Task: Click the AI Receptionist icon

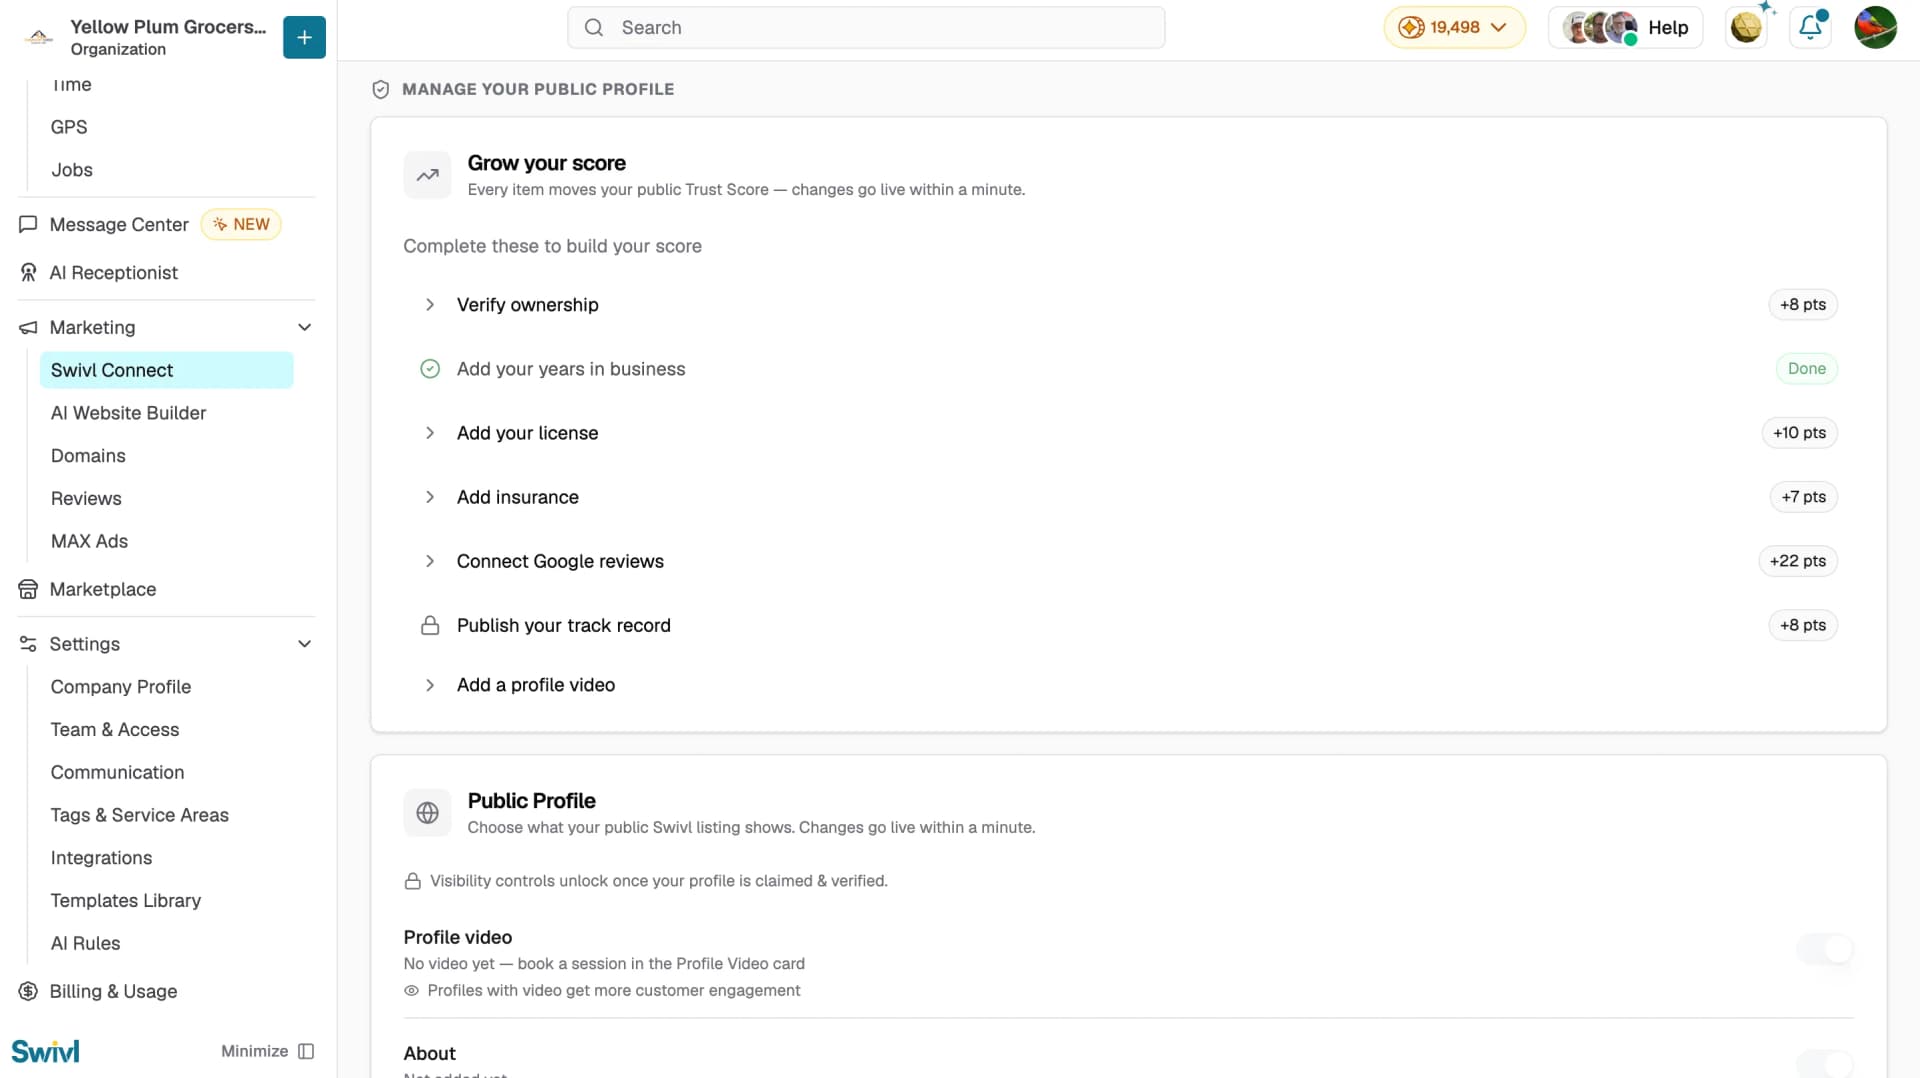Action: [28, 272]
